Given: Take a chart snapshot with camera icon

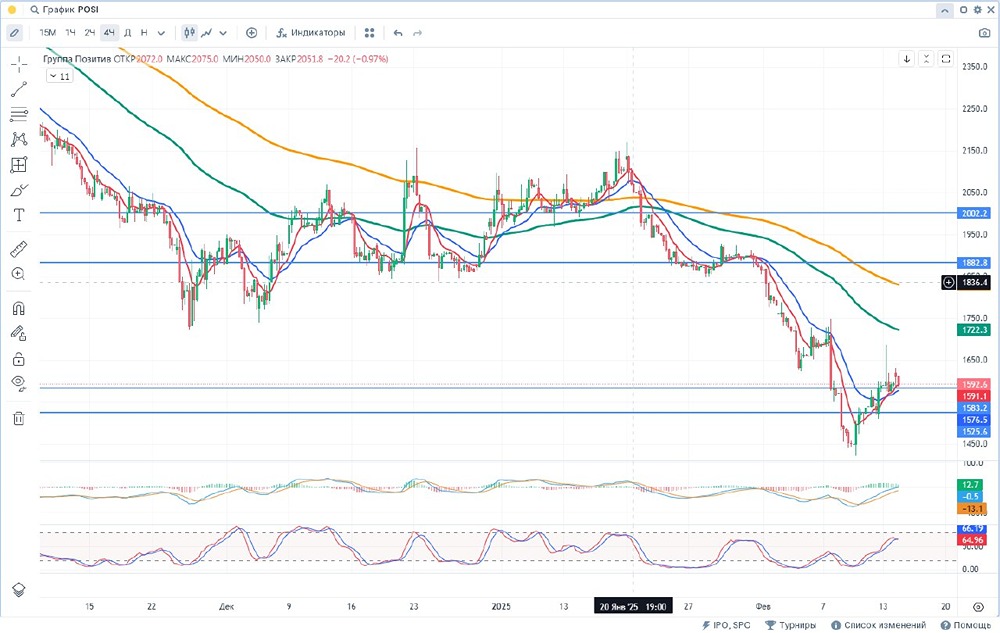Looking at the screenshot, I should [x=985, y=33].
